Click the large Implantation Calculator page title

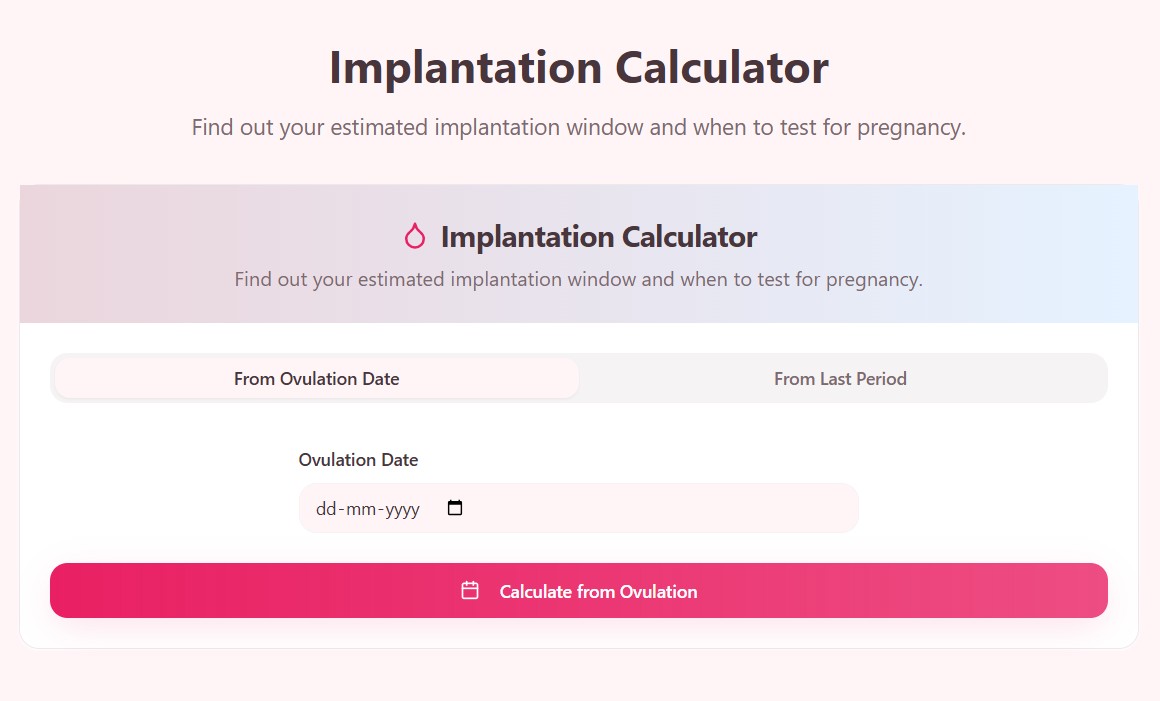[x=578, y=68]
